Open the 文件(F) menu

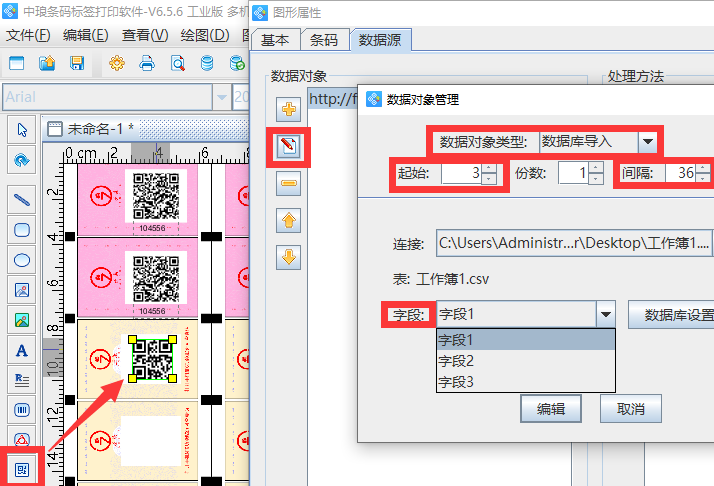tap(28, 35)
